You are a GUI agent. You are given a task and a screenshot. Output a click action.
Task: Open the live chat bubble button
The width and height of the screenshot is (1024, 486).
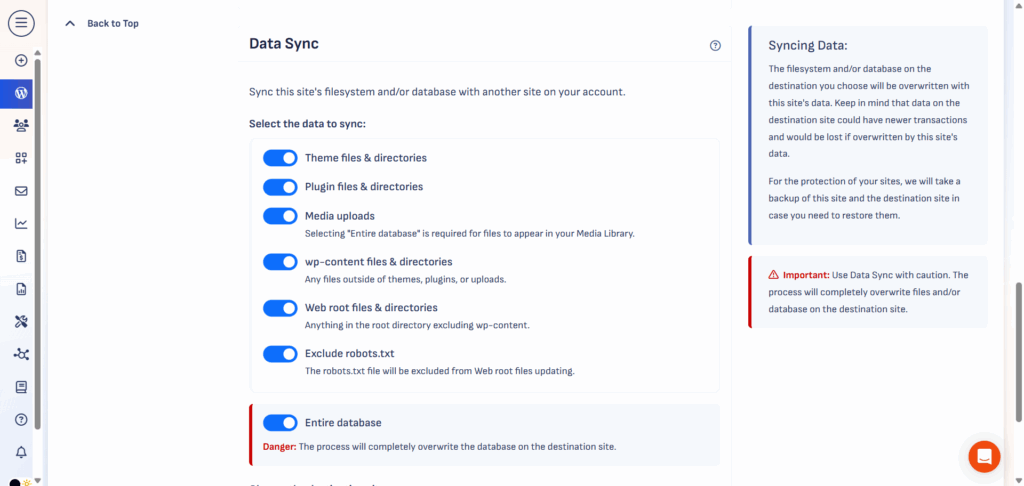click(x=984, y=456)
